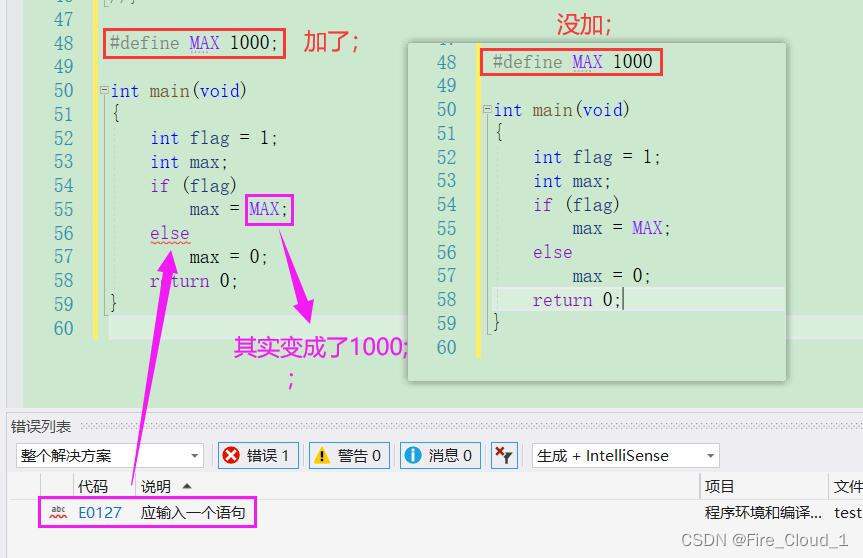The image size is (863, 558).
Task: Sort by the 说明 column header
Action: (156, 486)
